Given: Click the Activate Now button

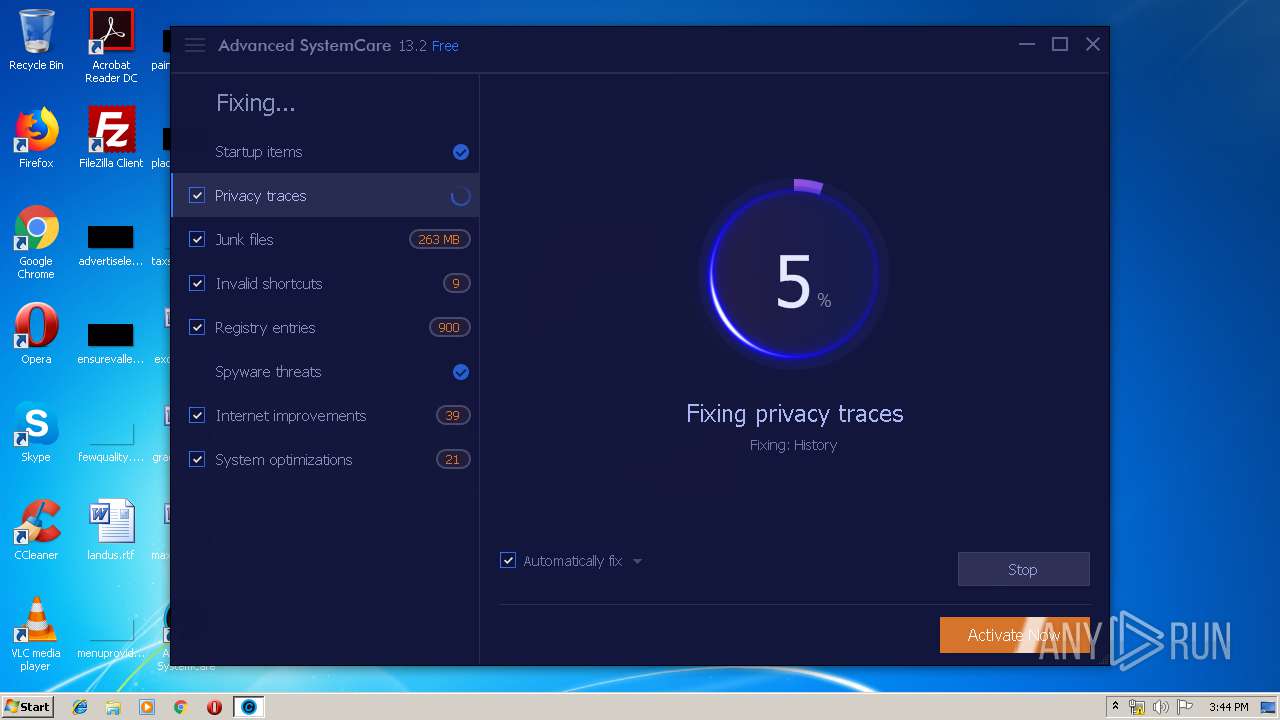Looking at the screenshot, I should tap(1014, 635).
